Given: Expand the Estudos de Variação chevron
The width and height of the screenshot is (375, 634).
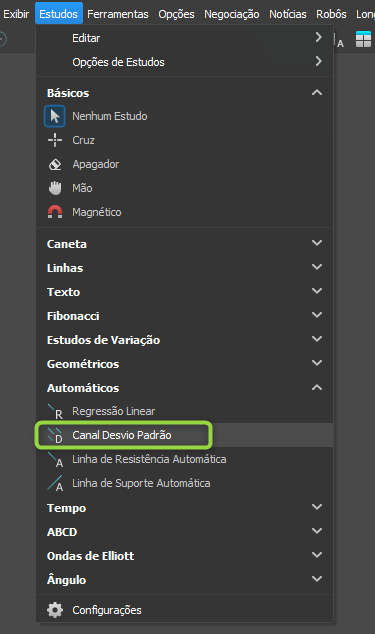Looking at the screenshot, I should (x=317, y=339).
